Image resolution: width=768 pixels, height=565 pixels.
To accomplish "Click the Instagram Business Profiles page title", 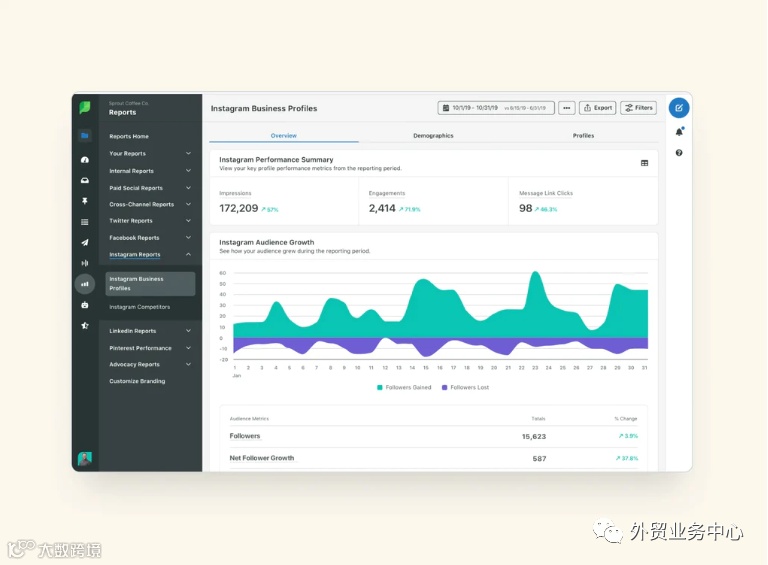I will pos(264,108).
